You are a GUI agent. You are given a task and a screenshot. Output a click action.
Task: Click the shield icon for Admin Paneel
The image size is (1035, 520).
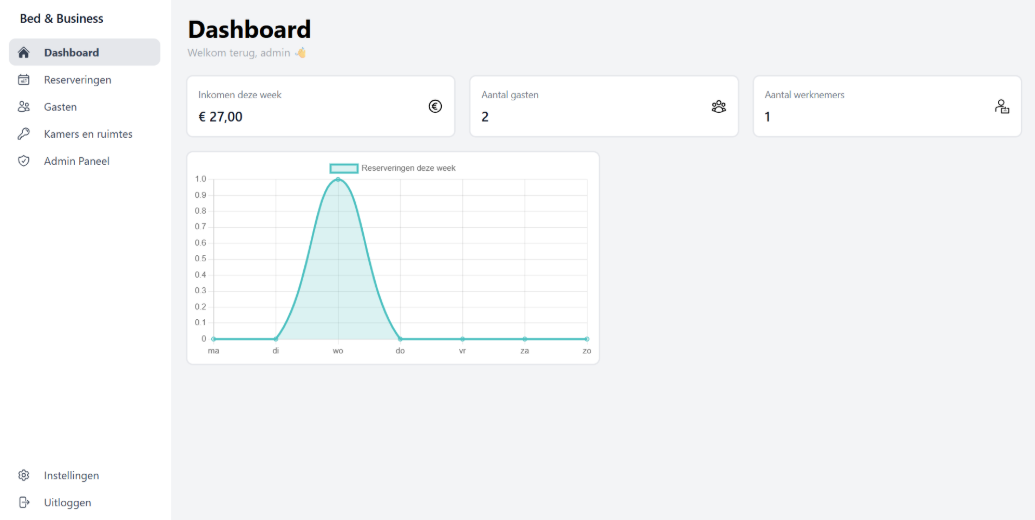tap(24, 161)
